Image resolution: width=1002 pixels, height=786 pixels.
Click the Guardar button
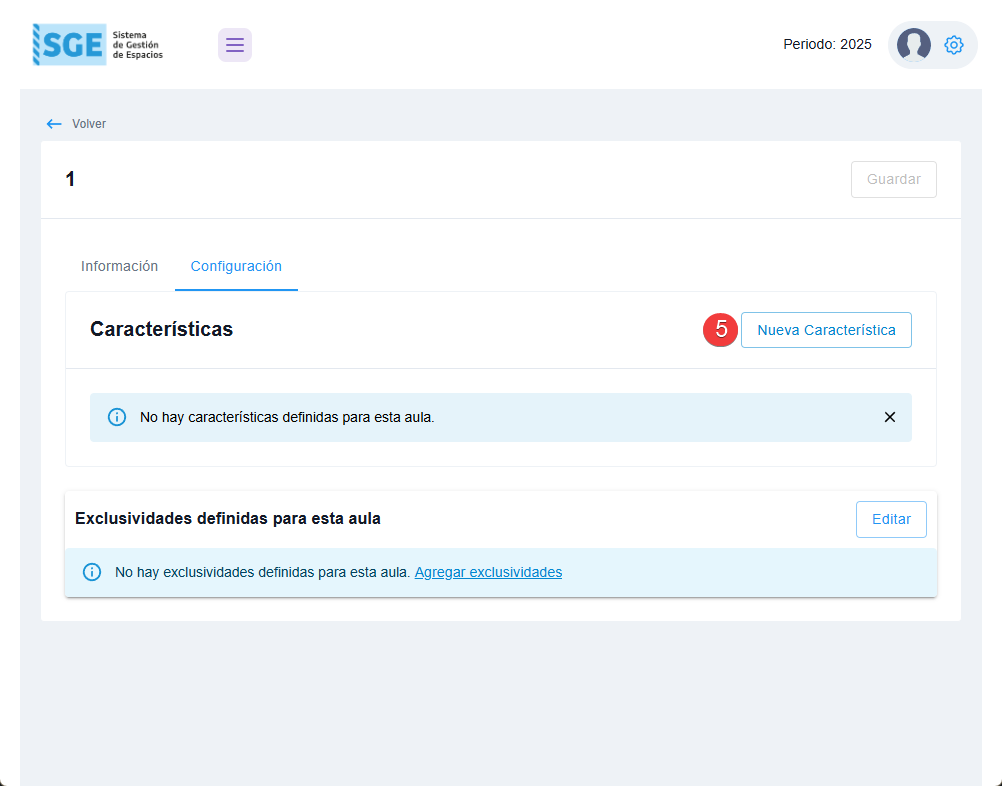pos(893,180)
